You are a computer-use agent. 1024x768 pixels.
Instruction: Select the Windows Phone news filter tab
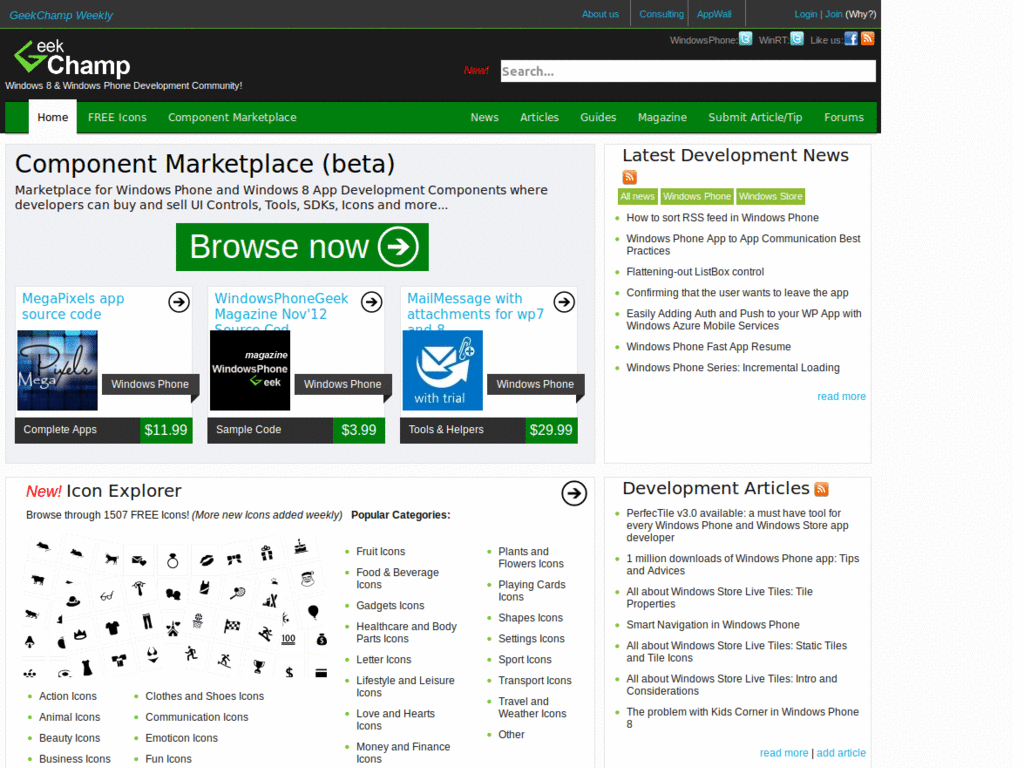tap(697, 197)
